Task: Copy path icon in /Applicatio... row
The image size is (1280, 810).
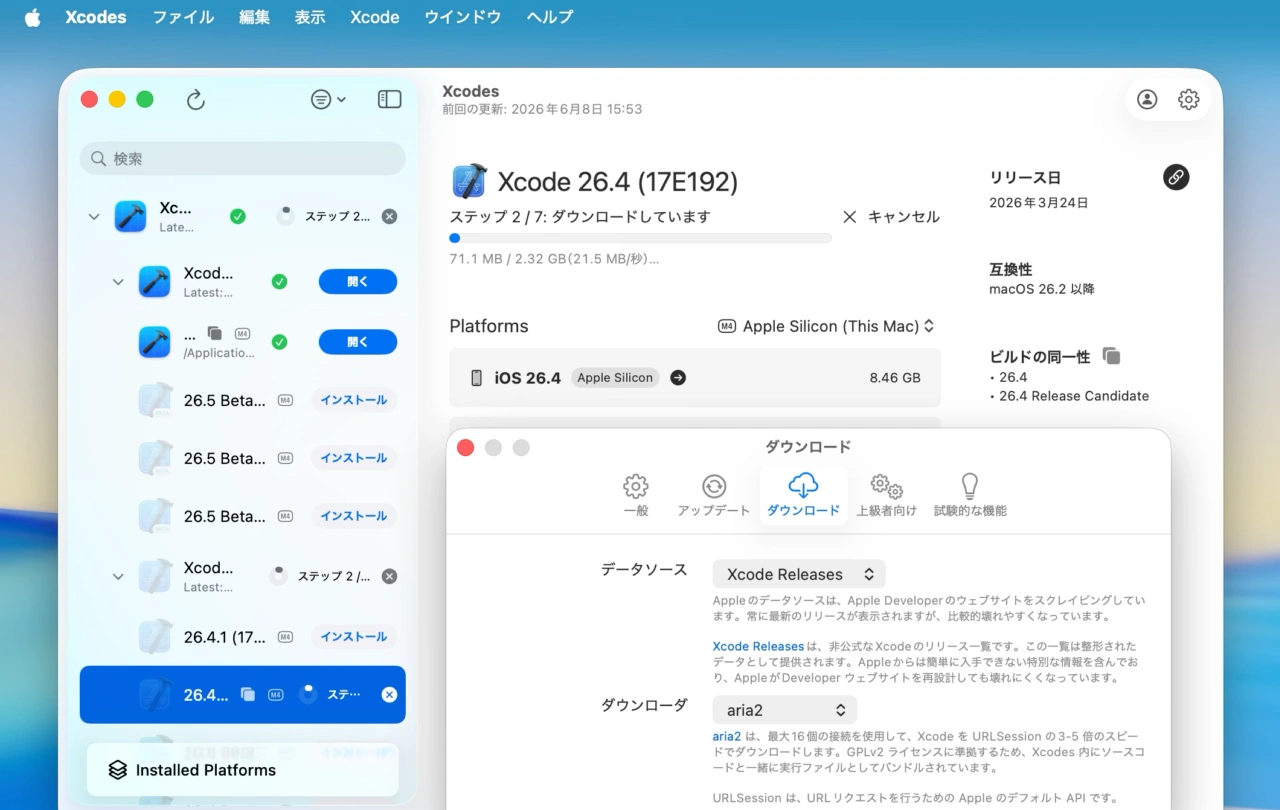Action: click(x=214, y=333)
